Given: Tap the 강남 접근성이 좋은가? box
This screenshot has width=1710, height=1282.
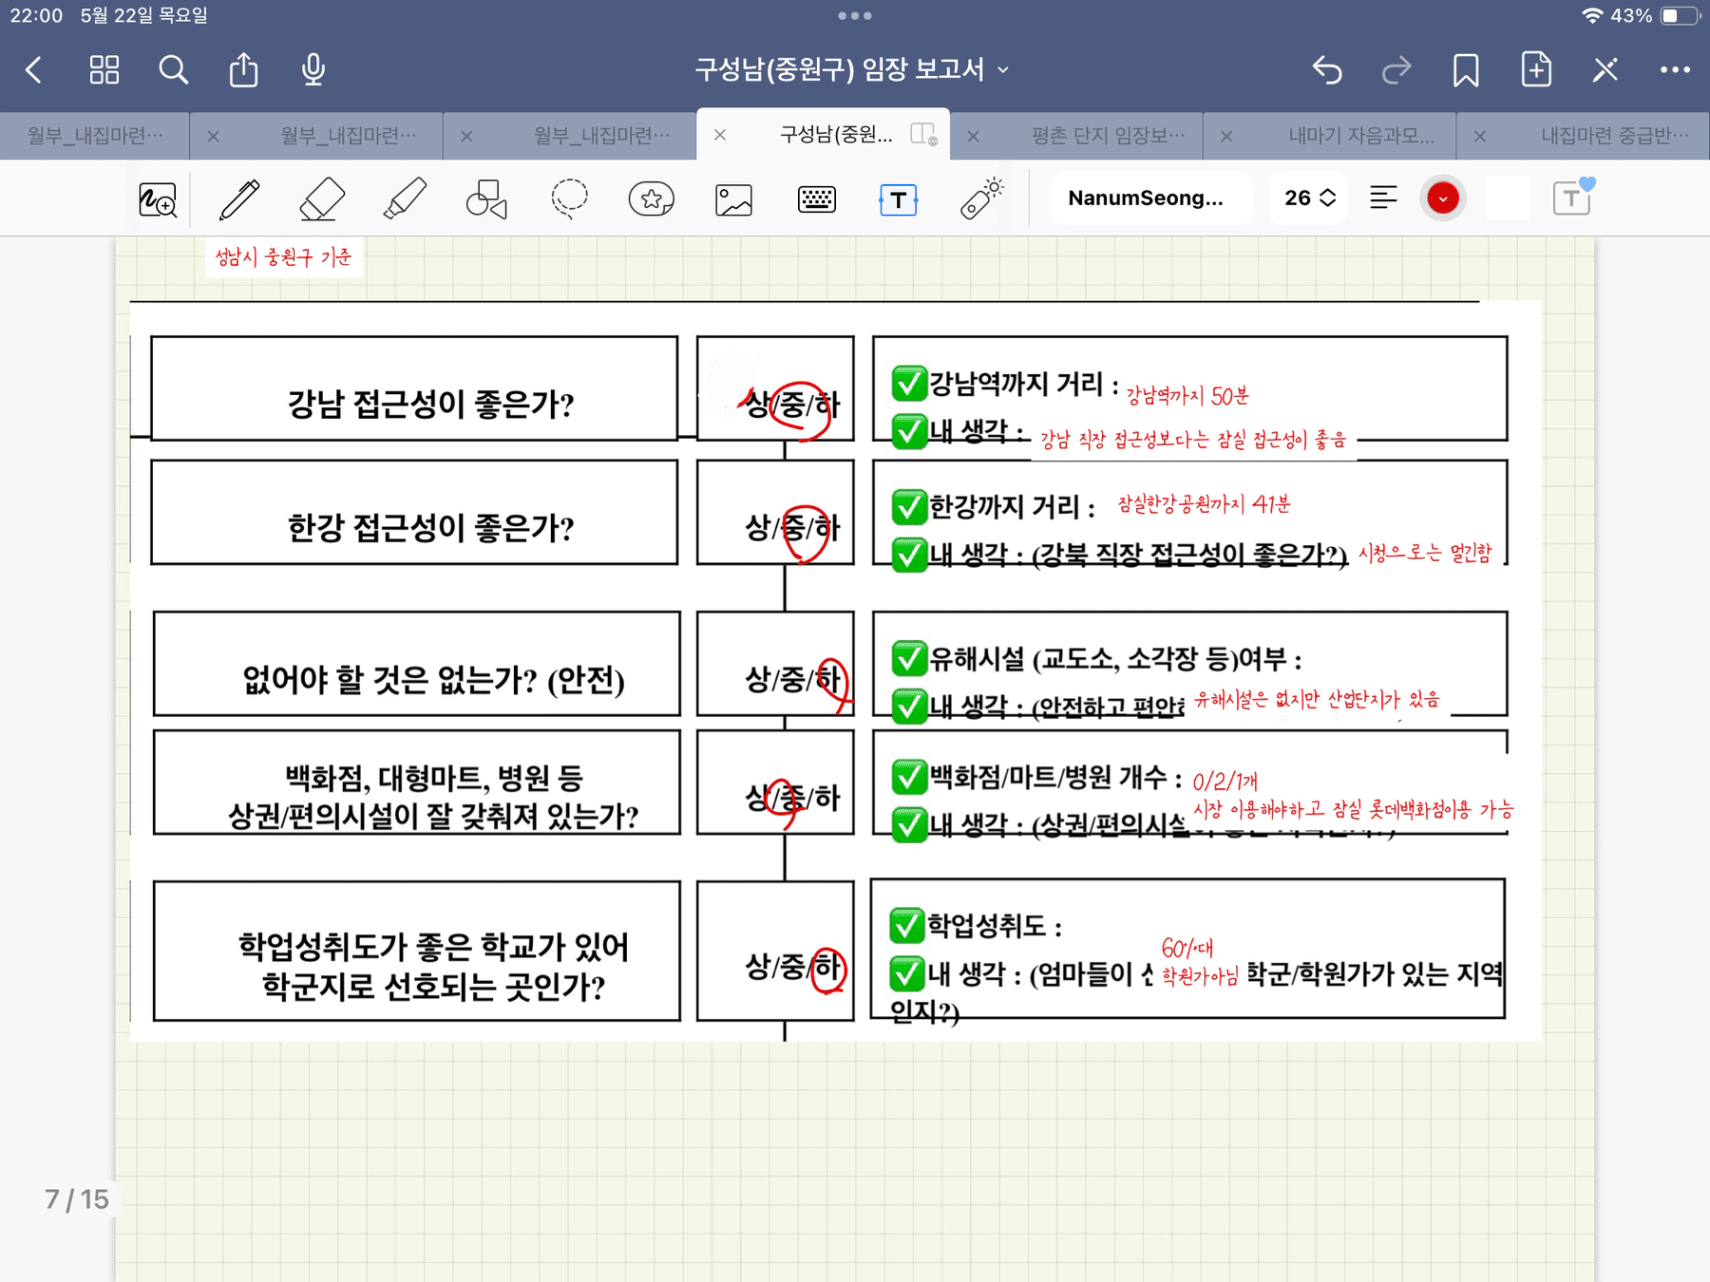Looking at the screenshot, I should point(414,388).
